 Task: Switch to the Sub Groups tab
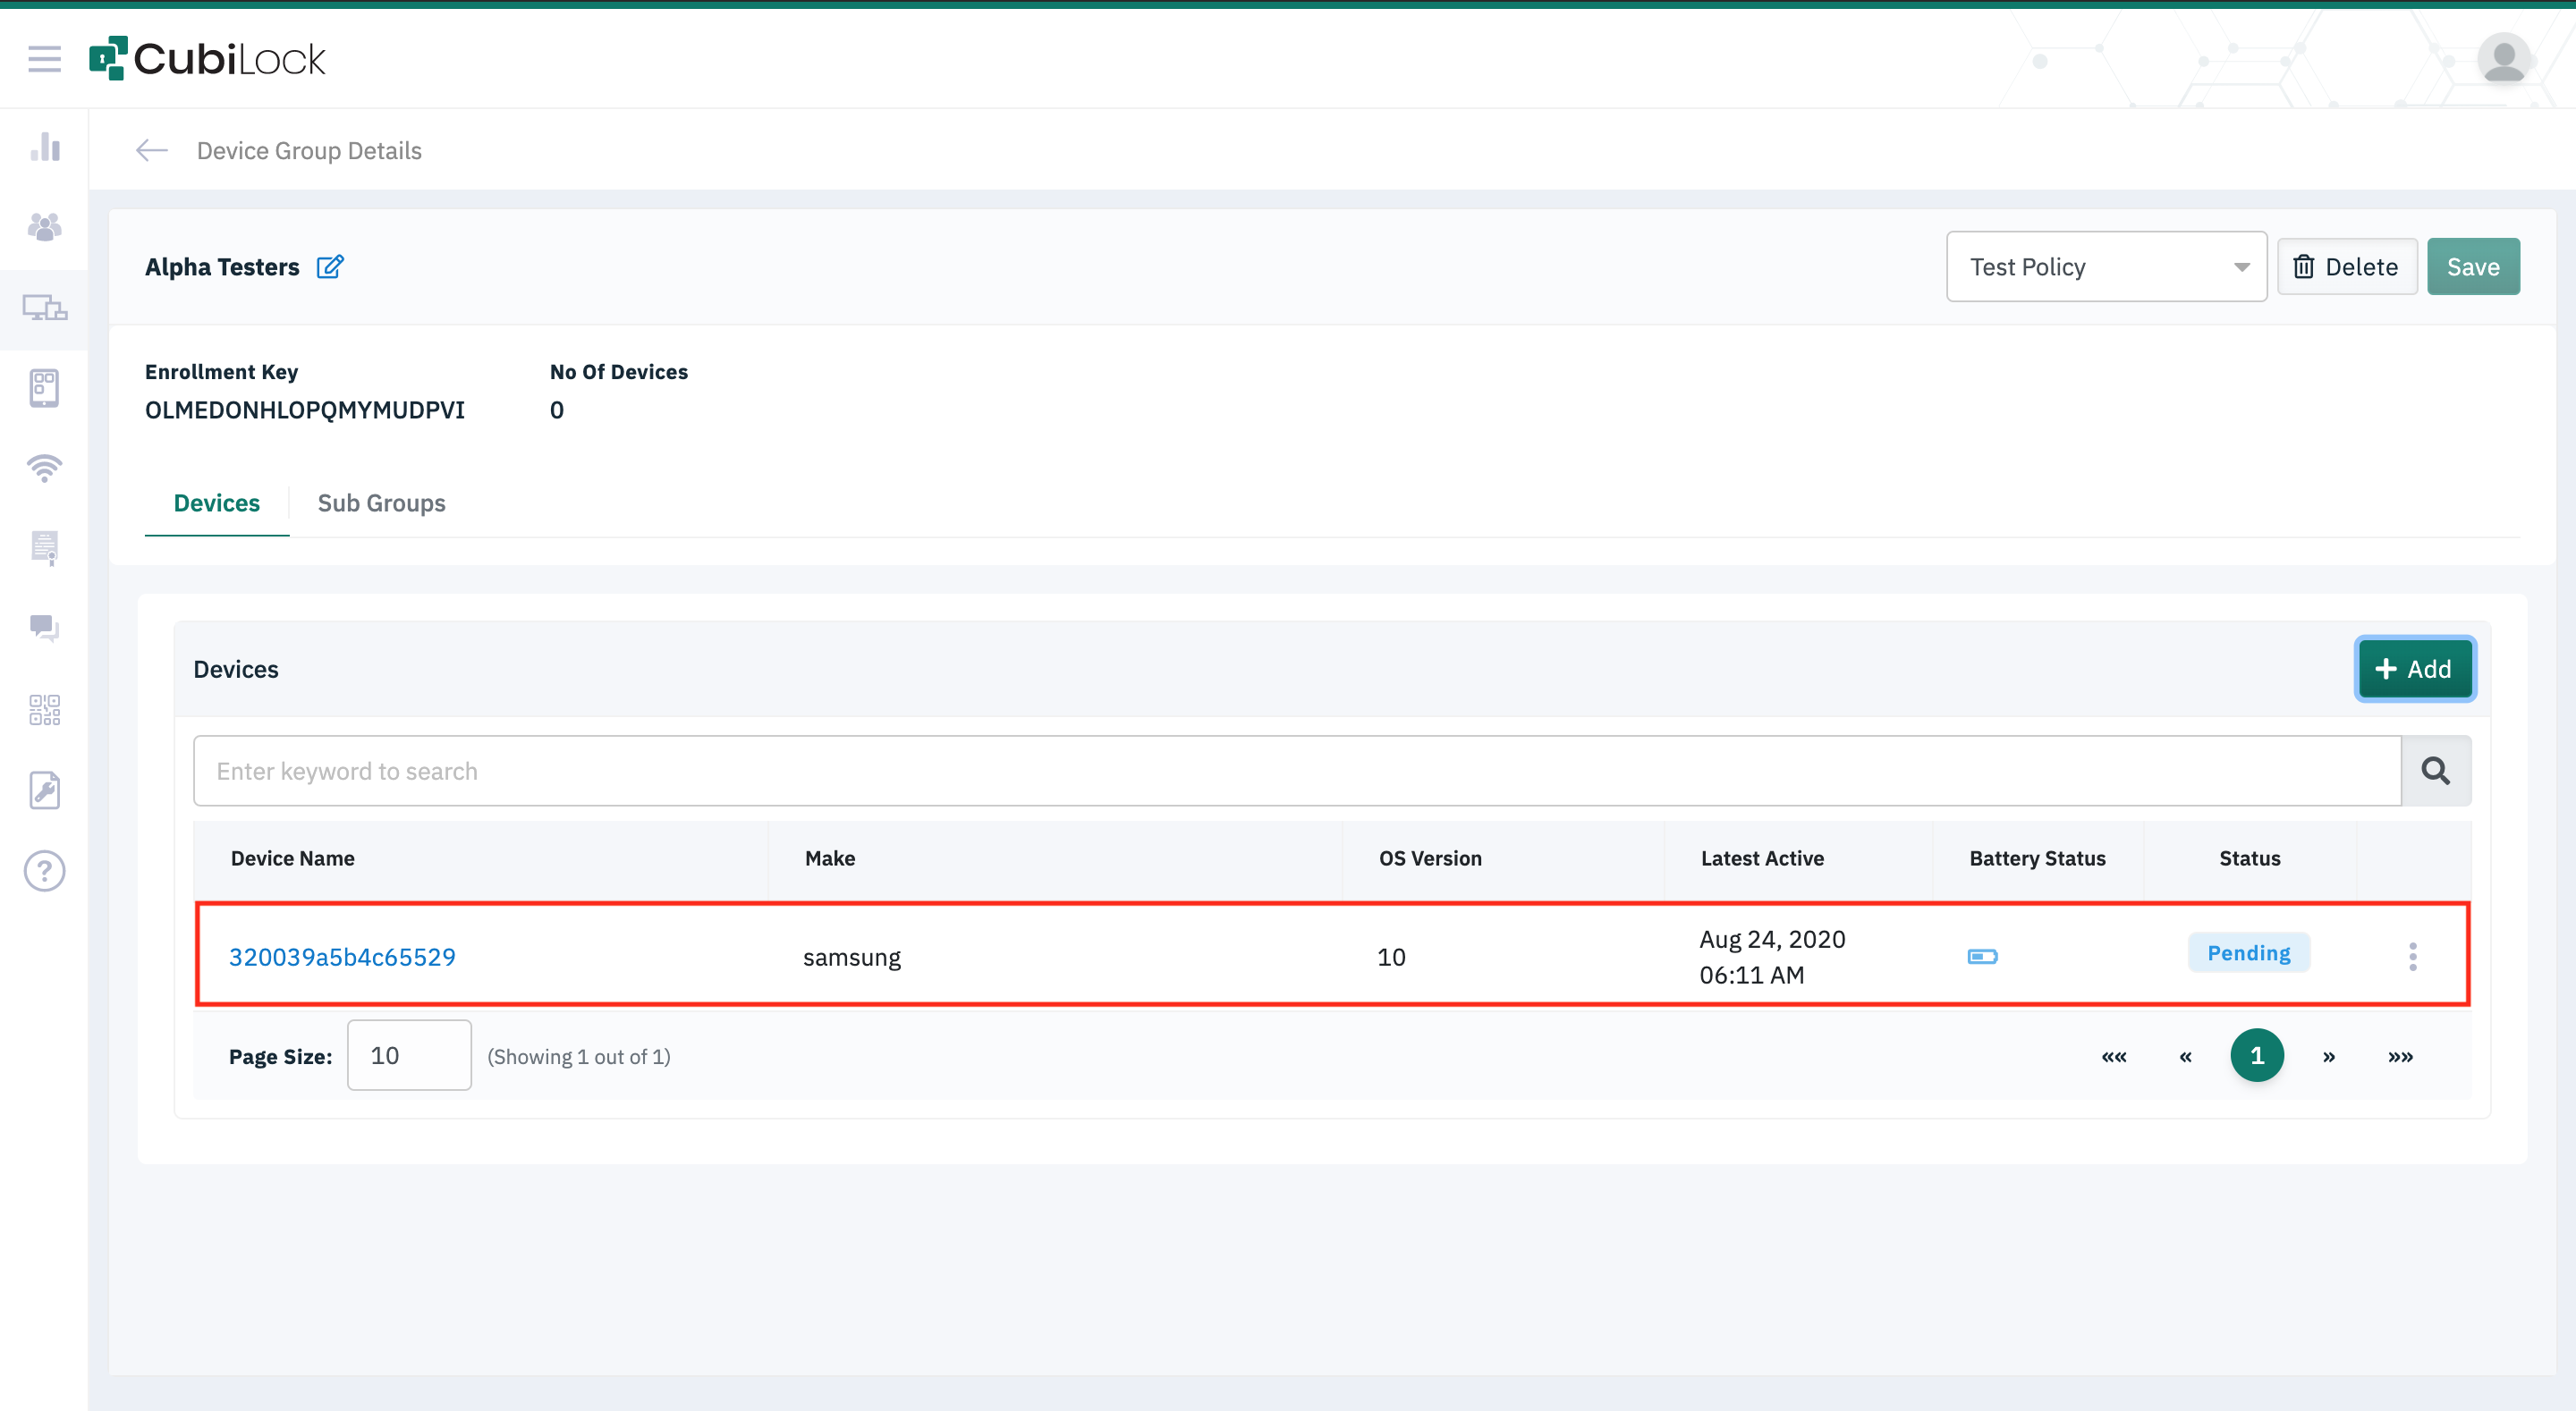tap(381, 503)
